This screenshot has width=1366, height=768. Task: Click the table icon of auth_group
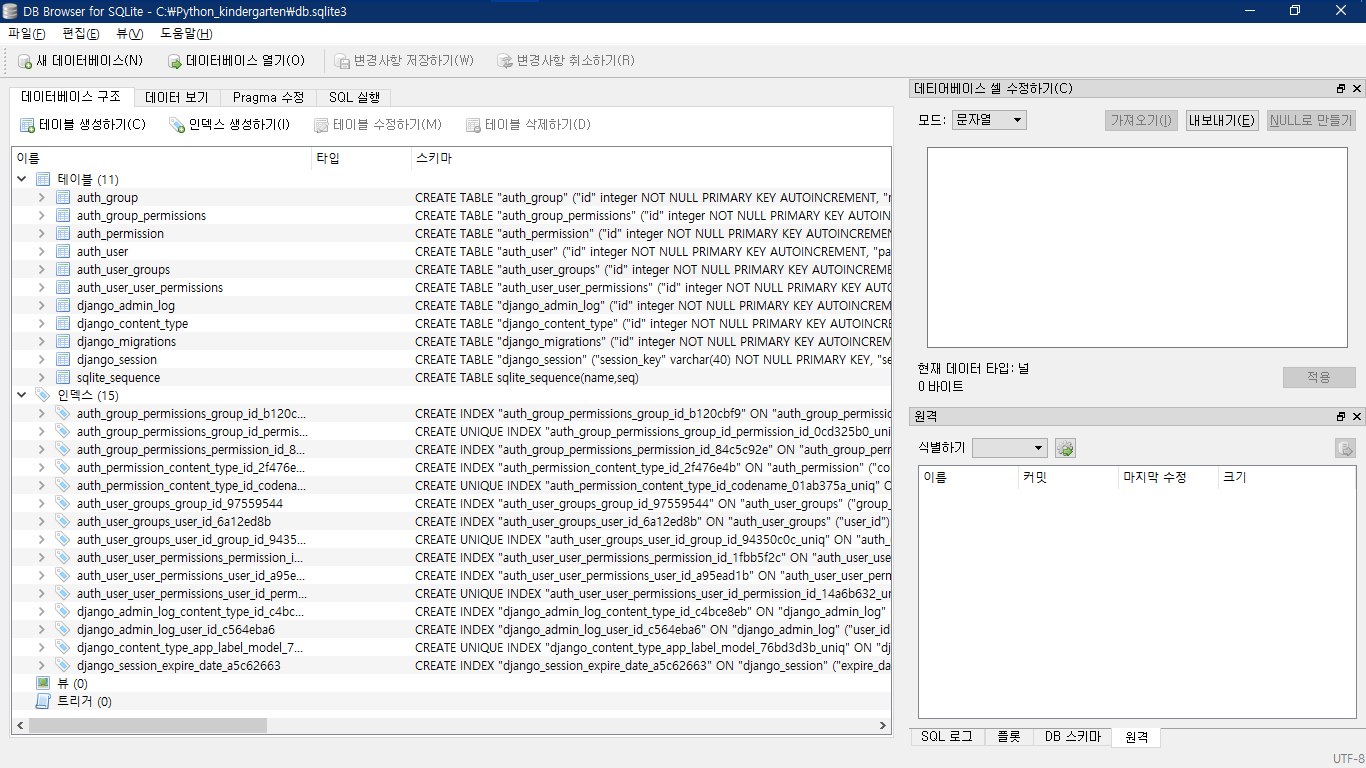(63, 197)
